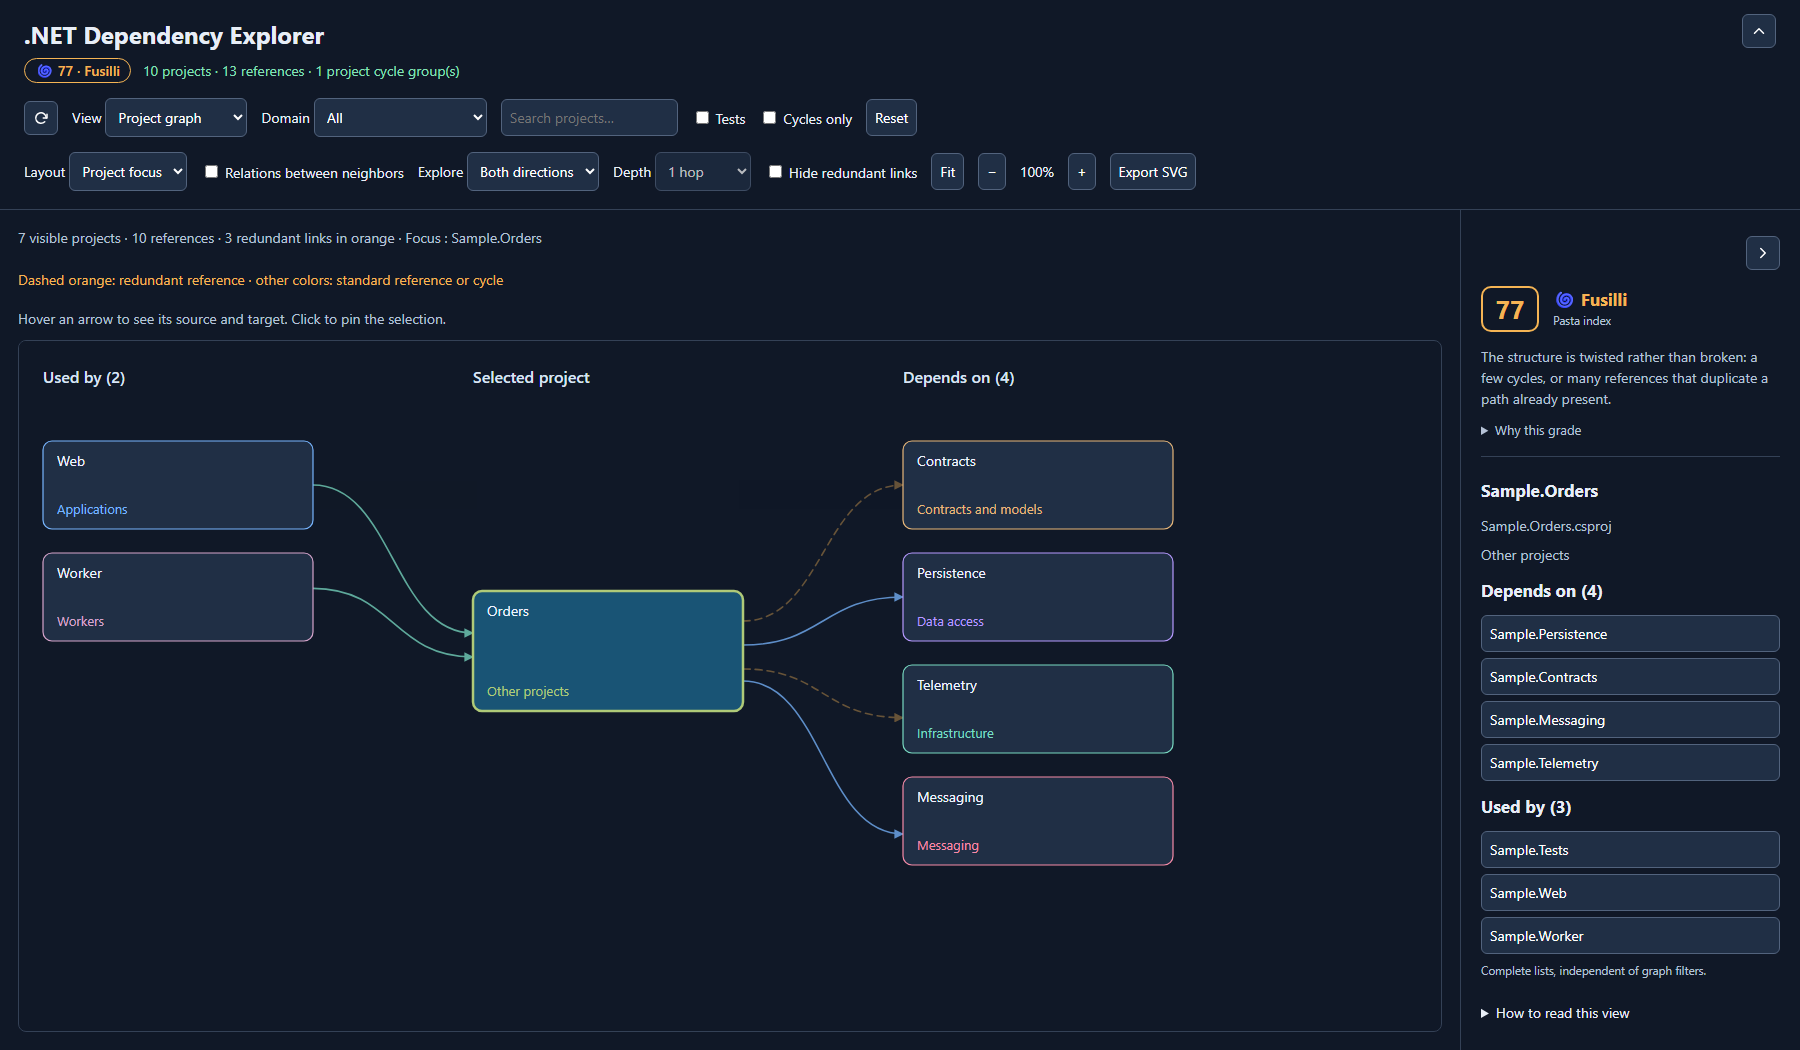Open Sample.Telemetry in Depends on list
This screenshot has height=1050, width=1800.
[1630, 763]
